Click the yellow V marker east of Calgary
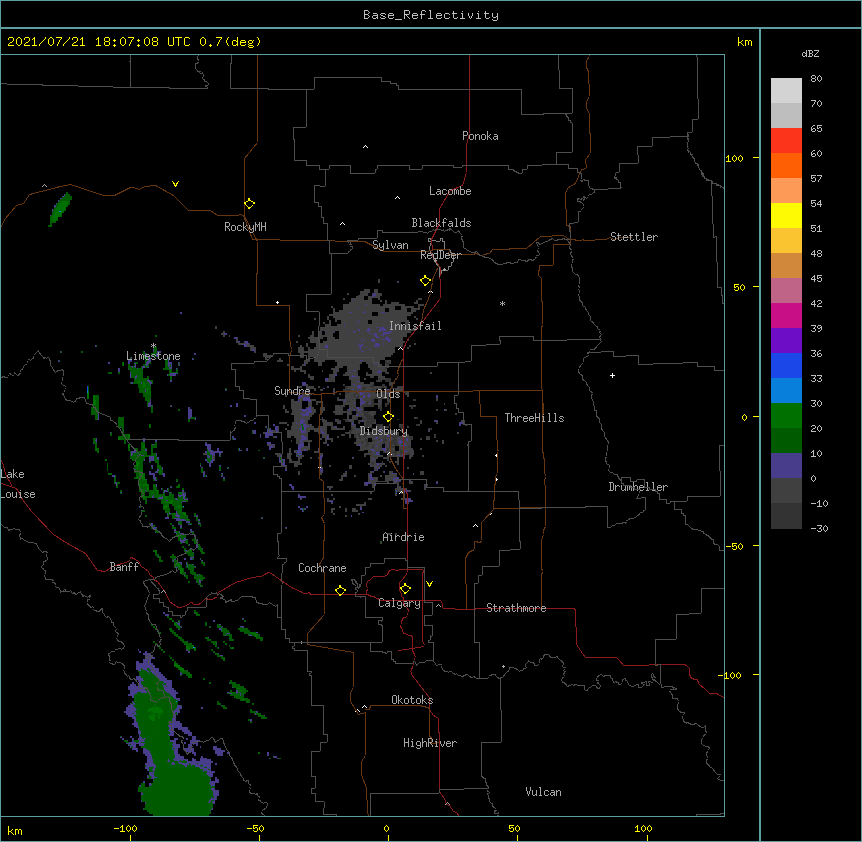 429,584
